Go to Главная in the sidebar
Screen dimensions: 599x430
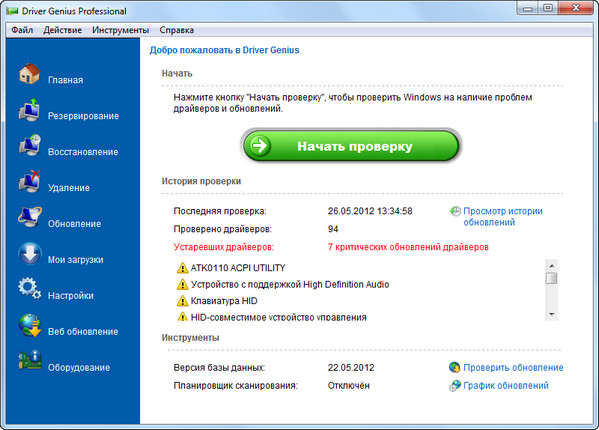[x=66, y=80]
